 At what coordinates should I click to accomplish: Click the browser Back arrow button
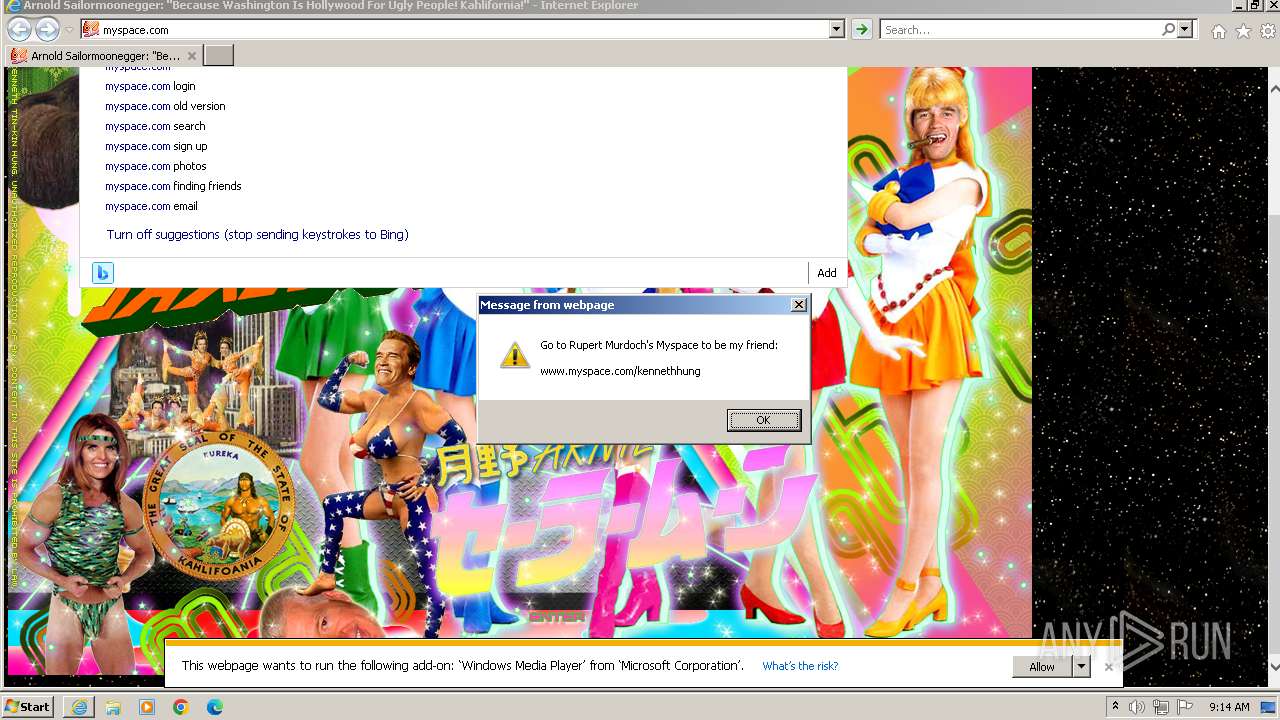19,30
